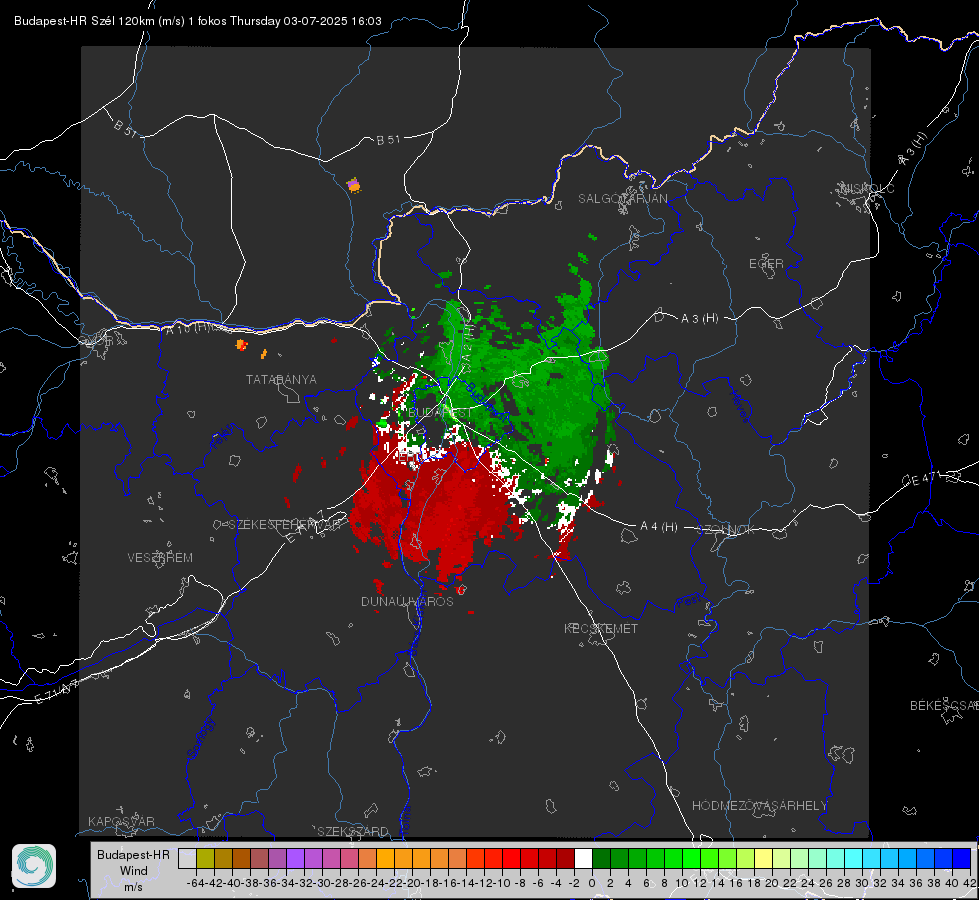Click the legend value -10
979x900 pixels.
tap(501, 883)
